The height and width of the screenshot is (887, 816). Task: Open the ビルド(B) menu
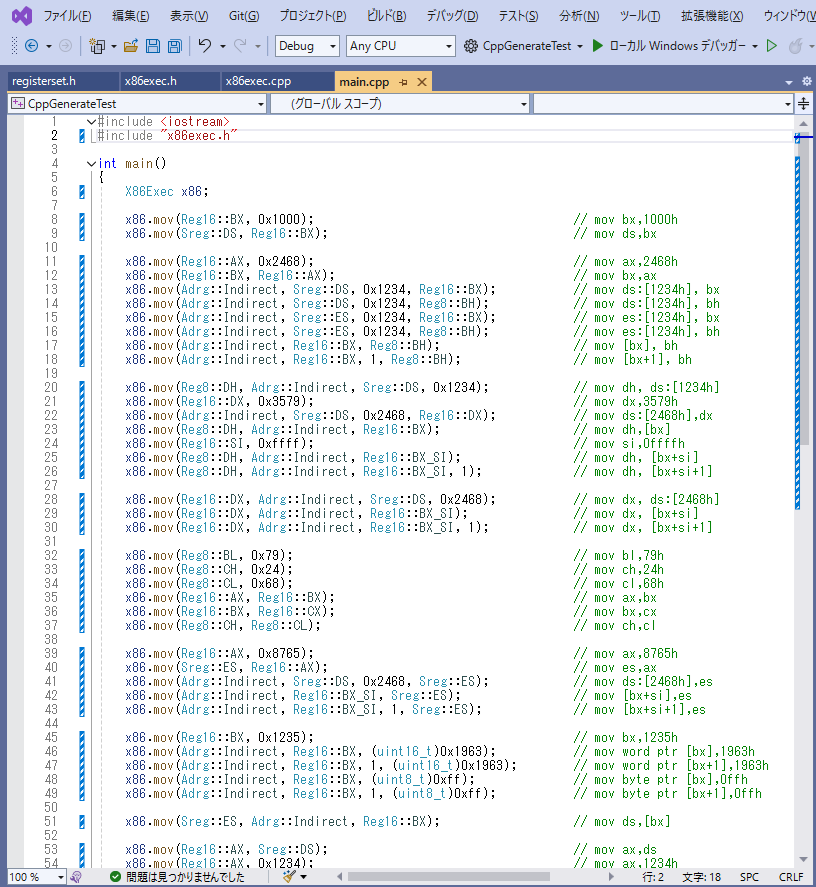tap(386, 16)
